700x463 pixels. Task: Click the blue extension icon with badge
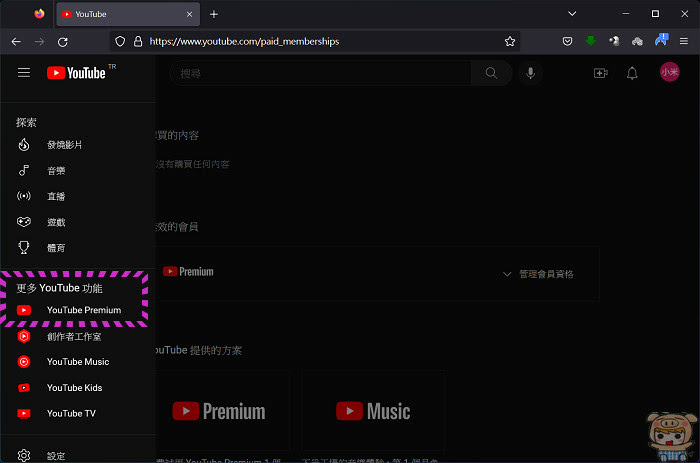tap(661, 40)
